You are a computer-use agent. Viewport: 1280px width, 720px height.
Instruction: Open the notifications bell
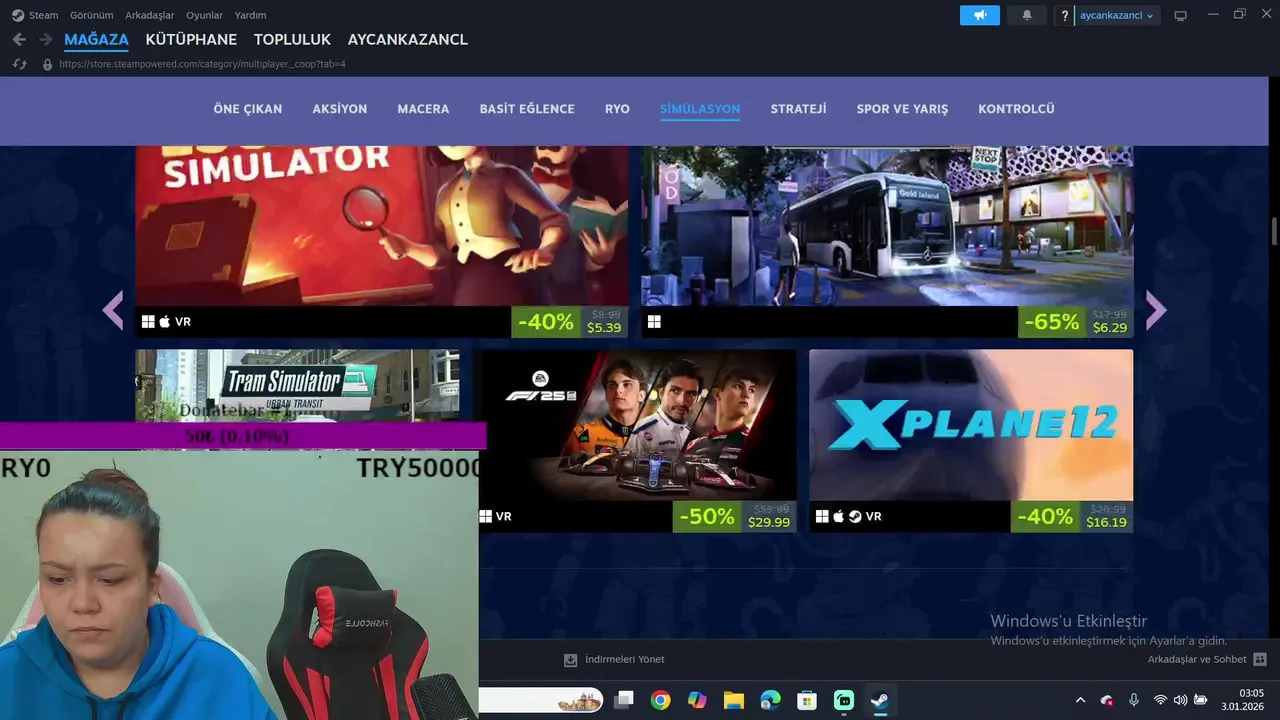[1027, 15]
